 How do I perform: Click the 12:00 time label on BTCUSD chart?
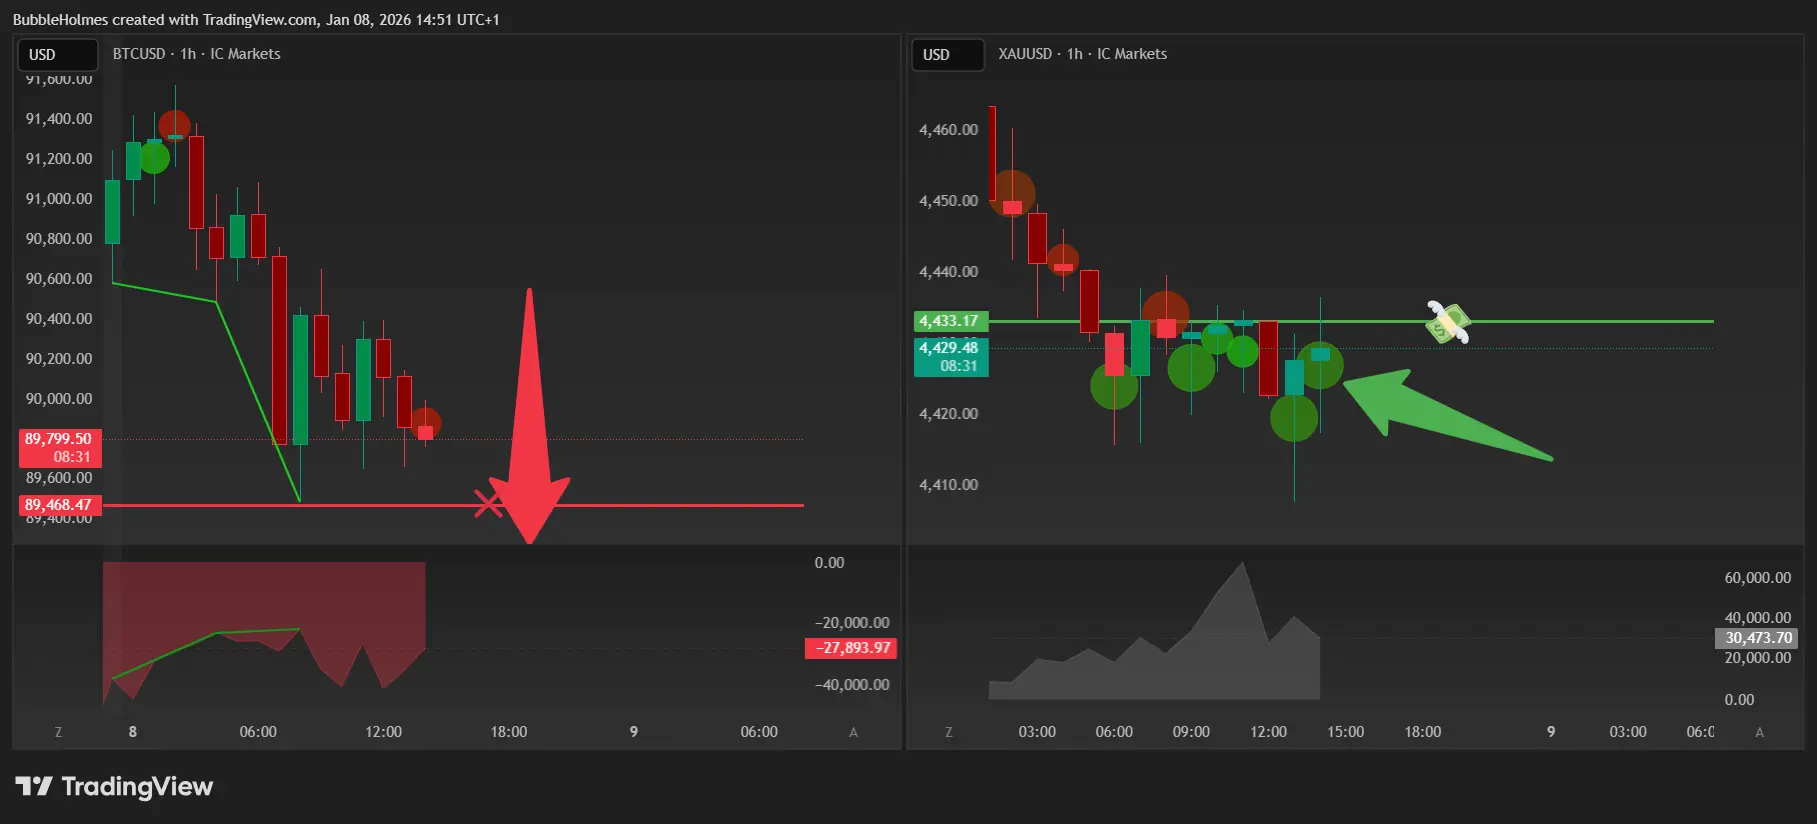(383, 732)
